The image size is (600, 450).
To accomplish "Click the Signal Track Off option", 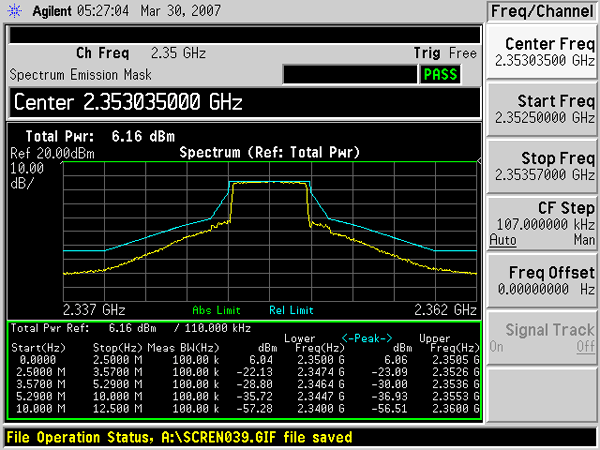I will coord(584,346).
